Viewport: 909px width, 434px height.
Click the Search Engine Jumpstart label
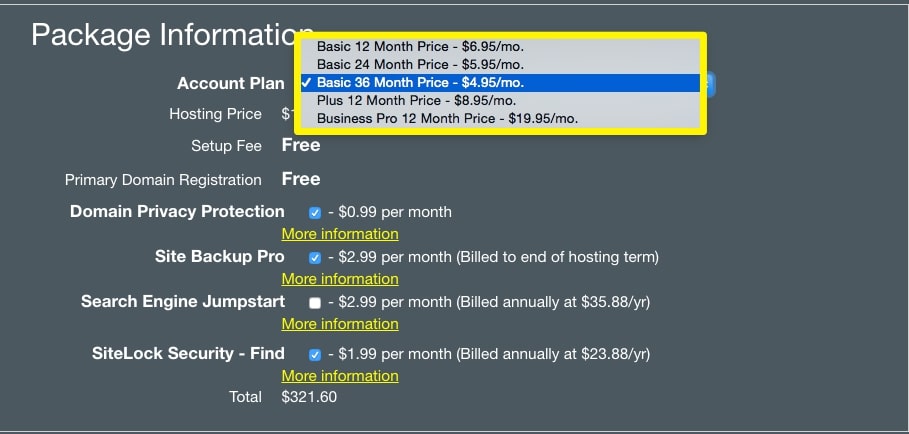pos(183,302)
